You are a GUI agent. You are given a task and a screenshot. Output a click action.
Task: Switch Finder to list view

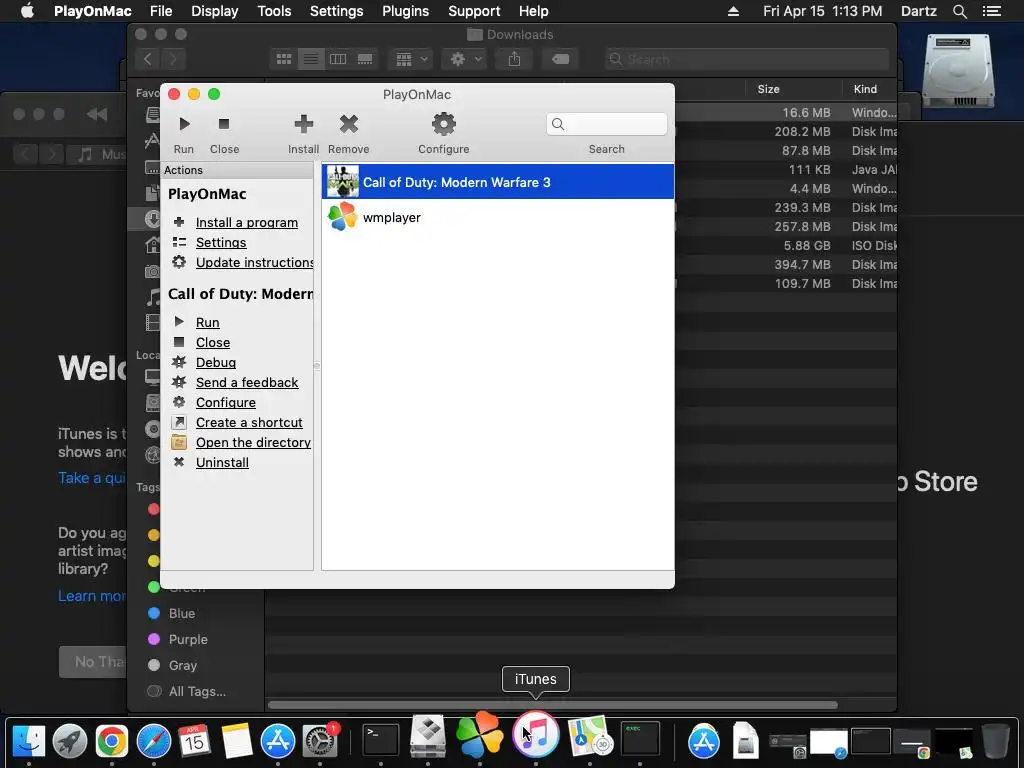point(311,59)
